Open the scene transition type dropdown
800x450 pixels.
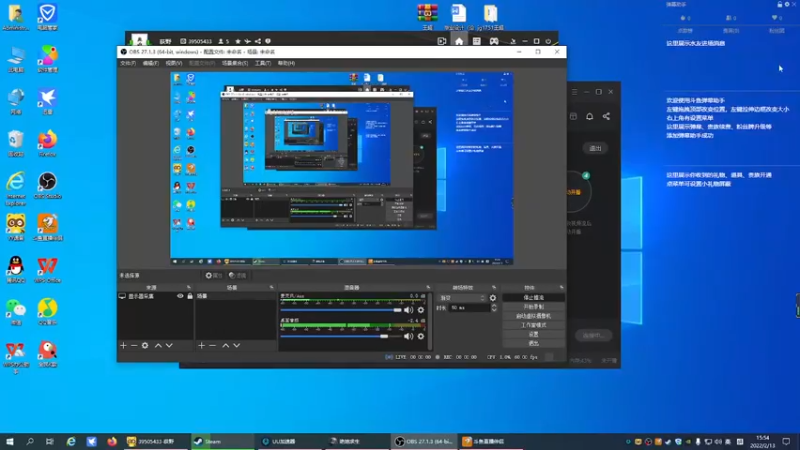(462, 298)
